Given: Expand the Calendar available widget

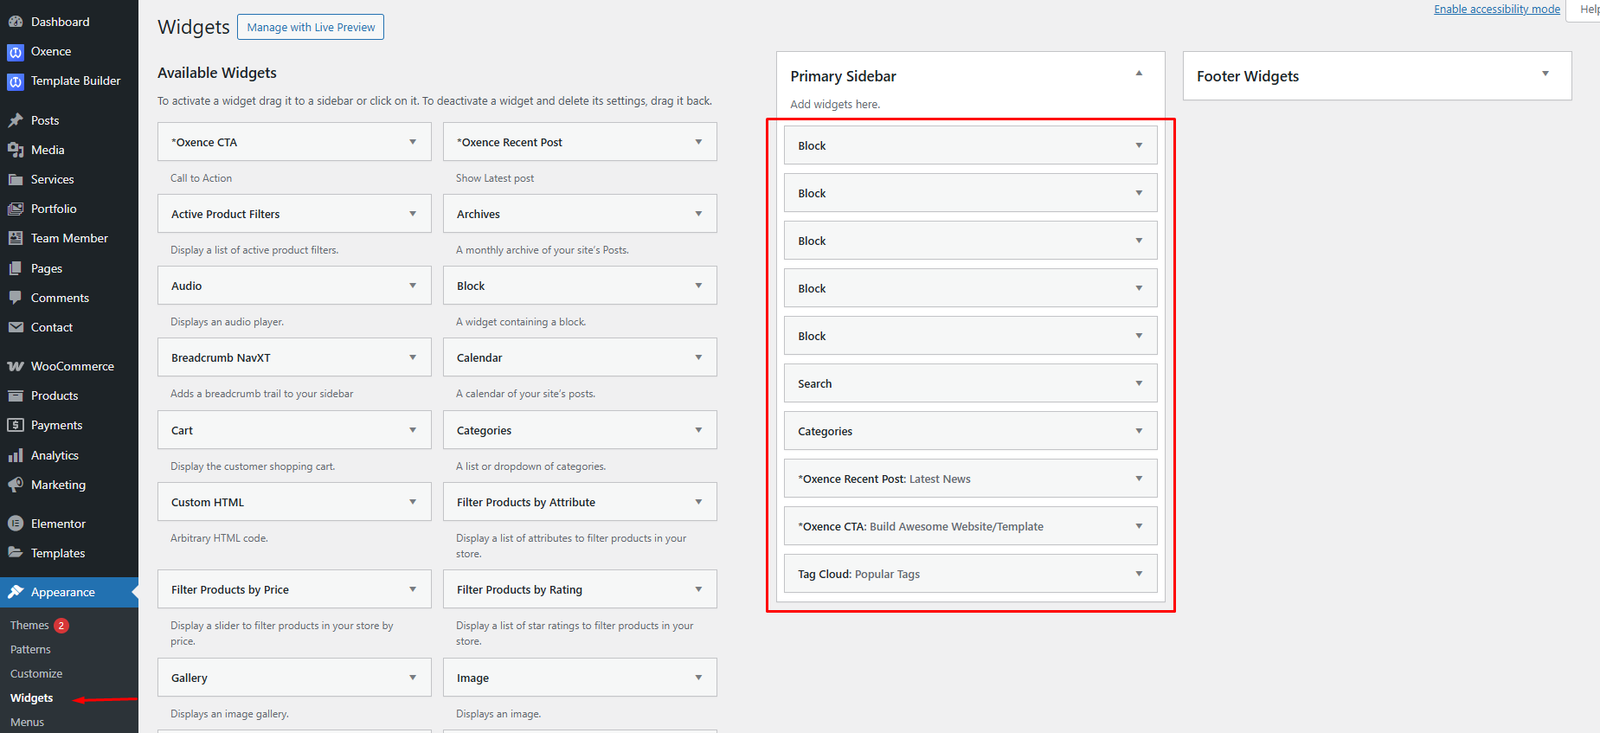Looking at the screenshot, I should point(698,358).
